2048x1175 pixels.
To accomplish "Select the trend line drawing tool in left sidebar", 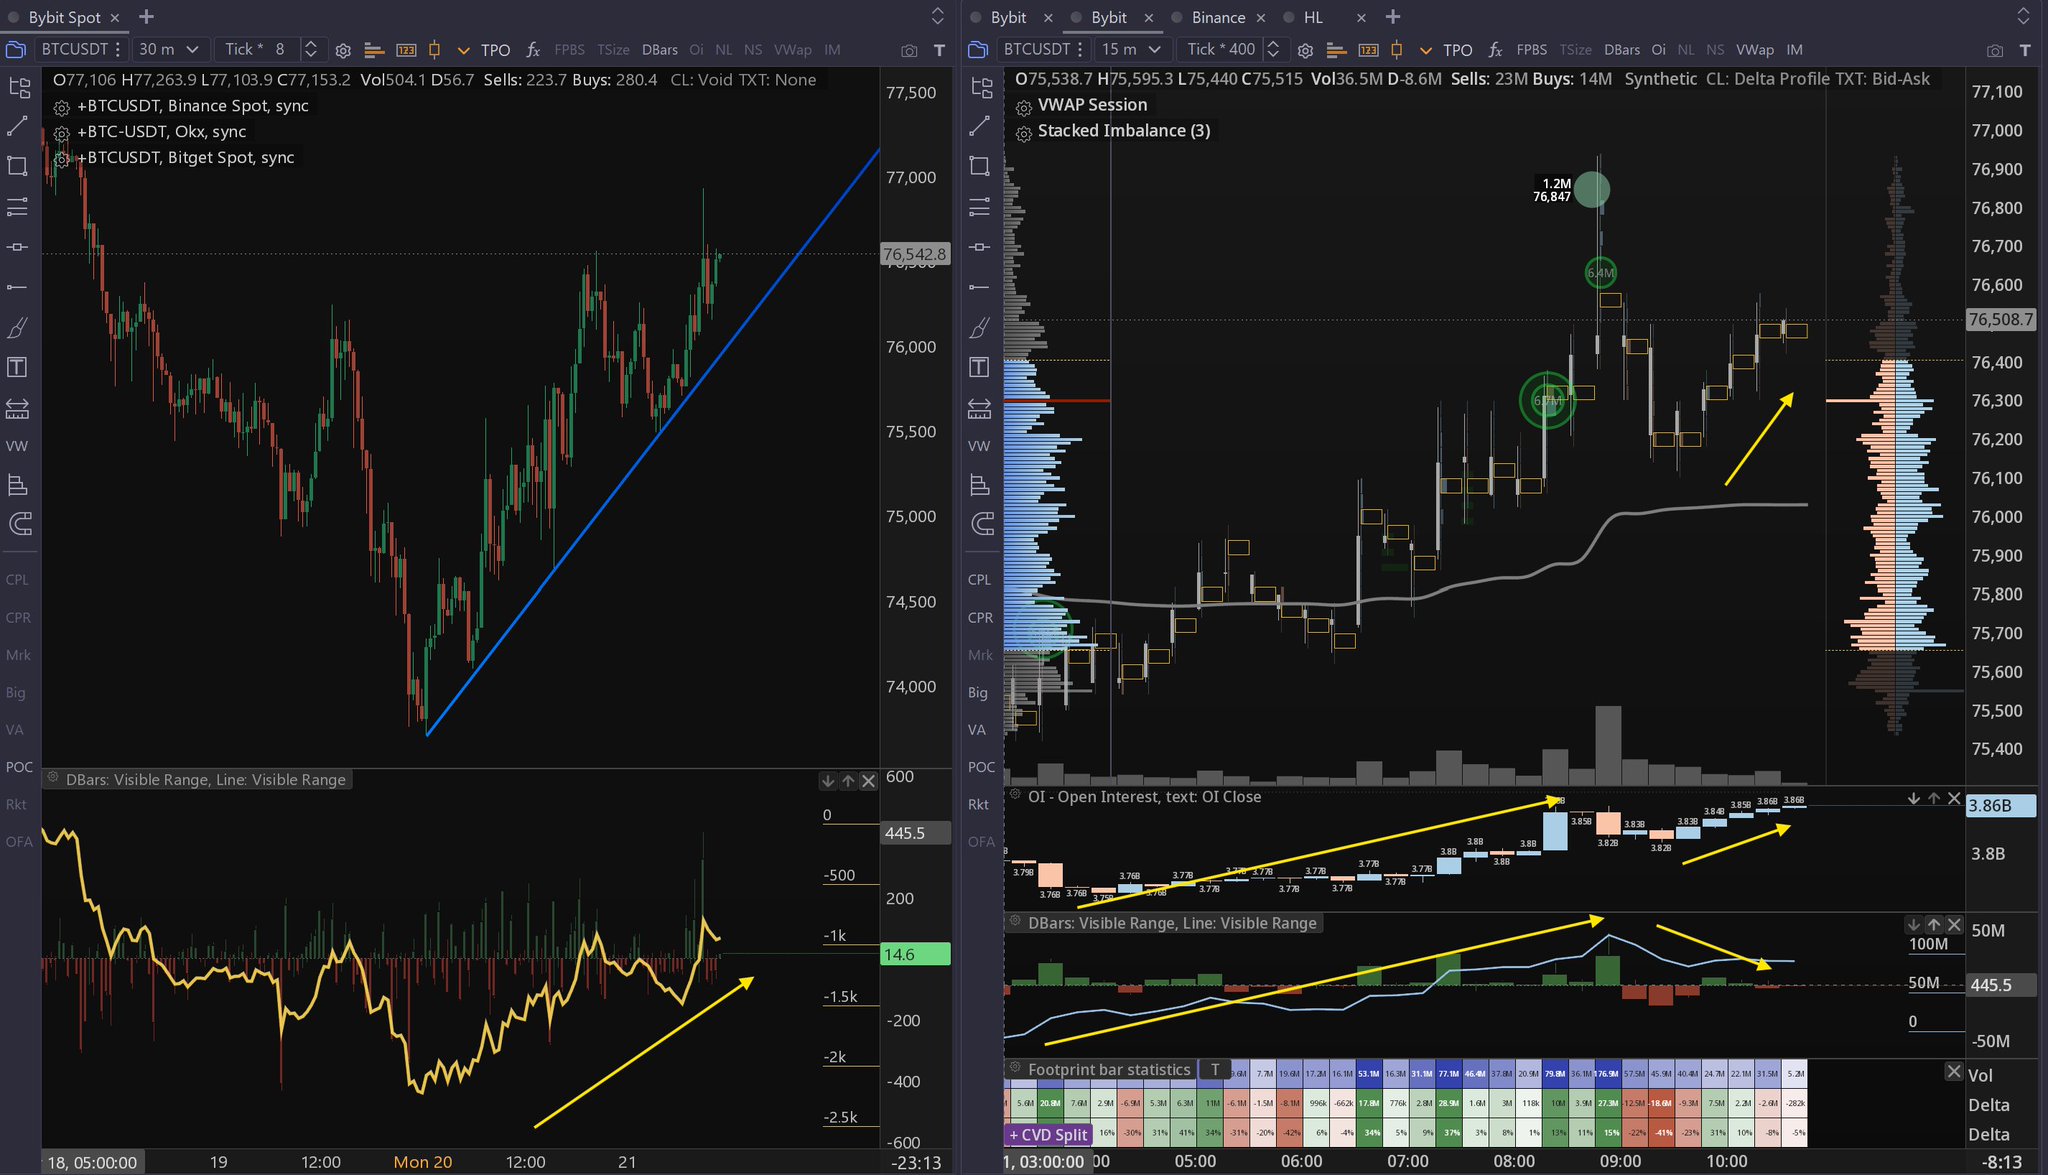I will point(17,126).
